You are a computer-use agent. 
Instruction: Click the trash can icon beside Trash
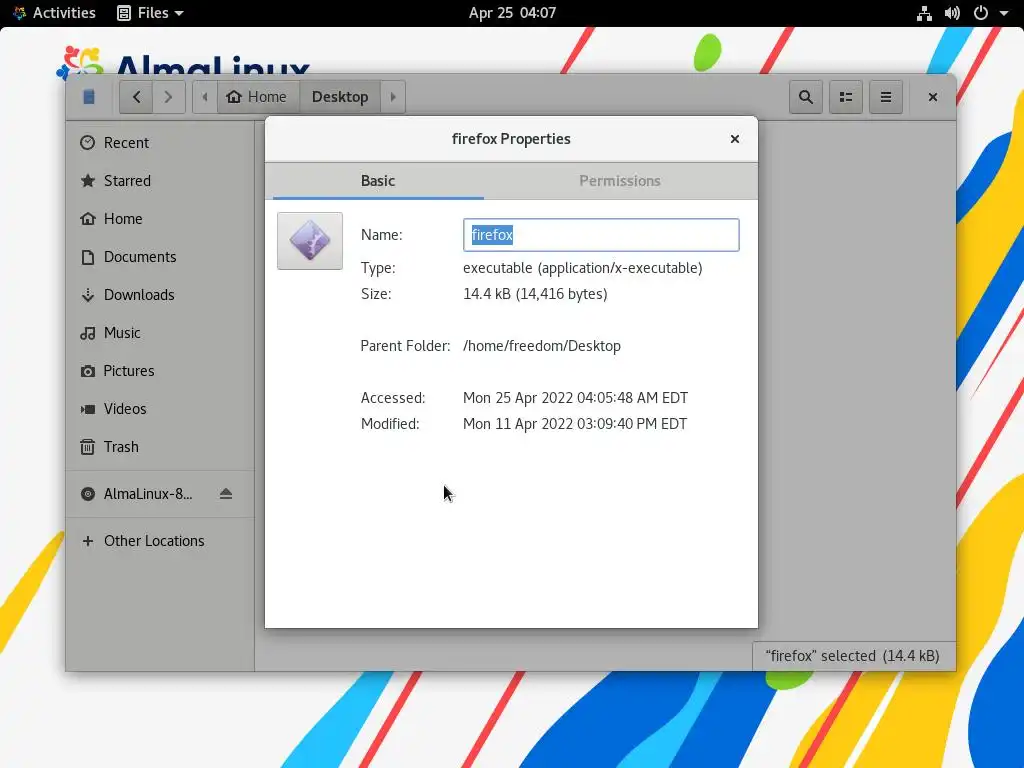coord(88,447)
